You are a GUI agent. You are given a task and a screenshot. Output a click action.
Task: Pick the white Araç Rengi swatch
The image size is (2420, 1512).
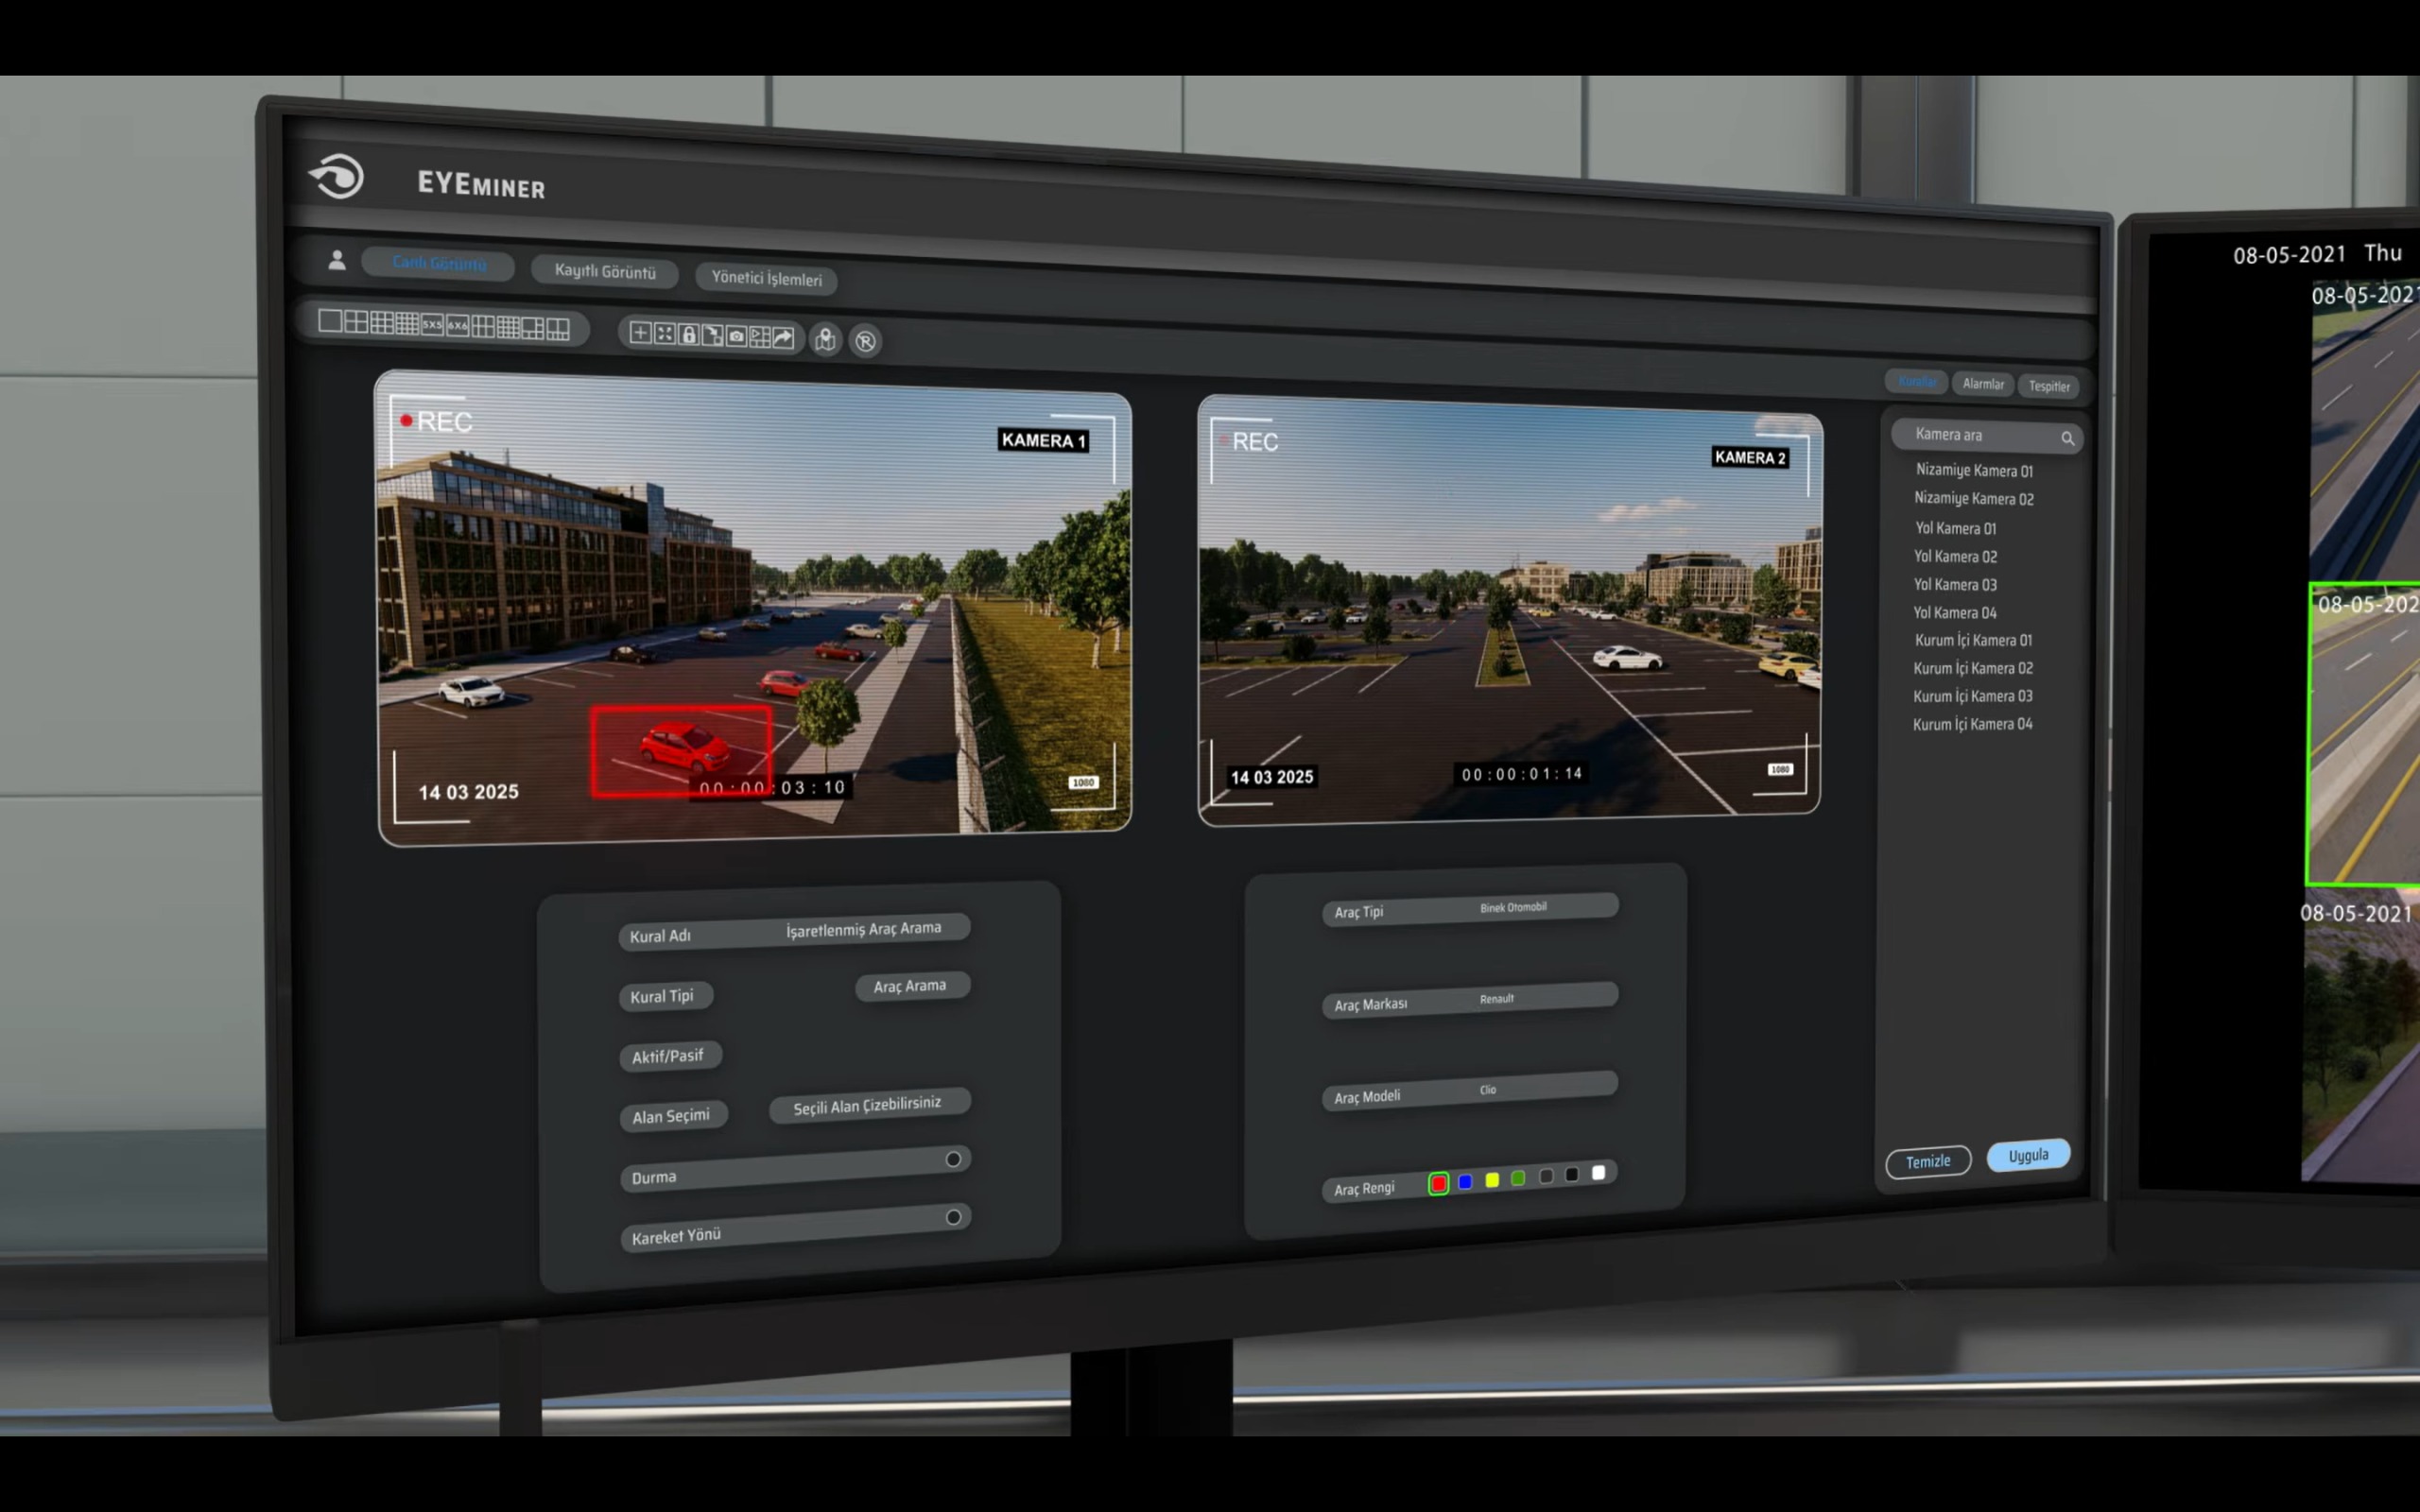pos(1598,1172)
